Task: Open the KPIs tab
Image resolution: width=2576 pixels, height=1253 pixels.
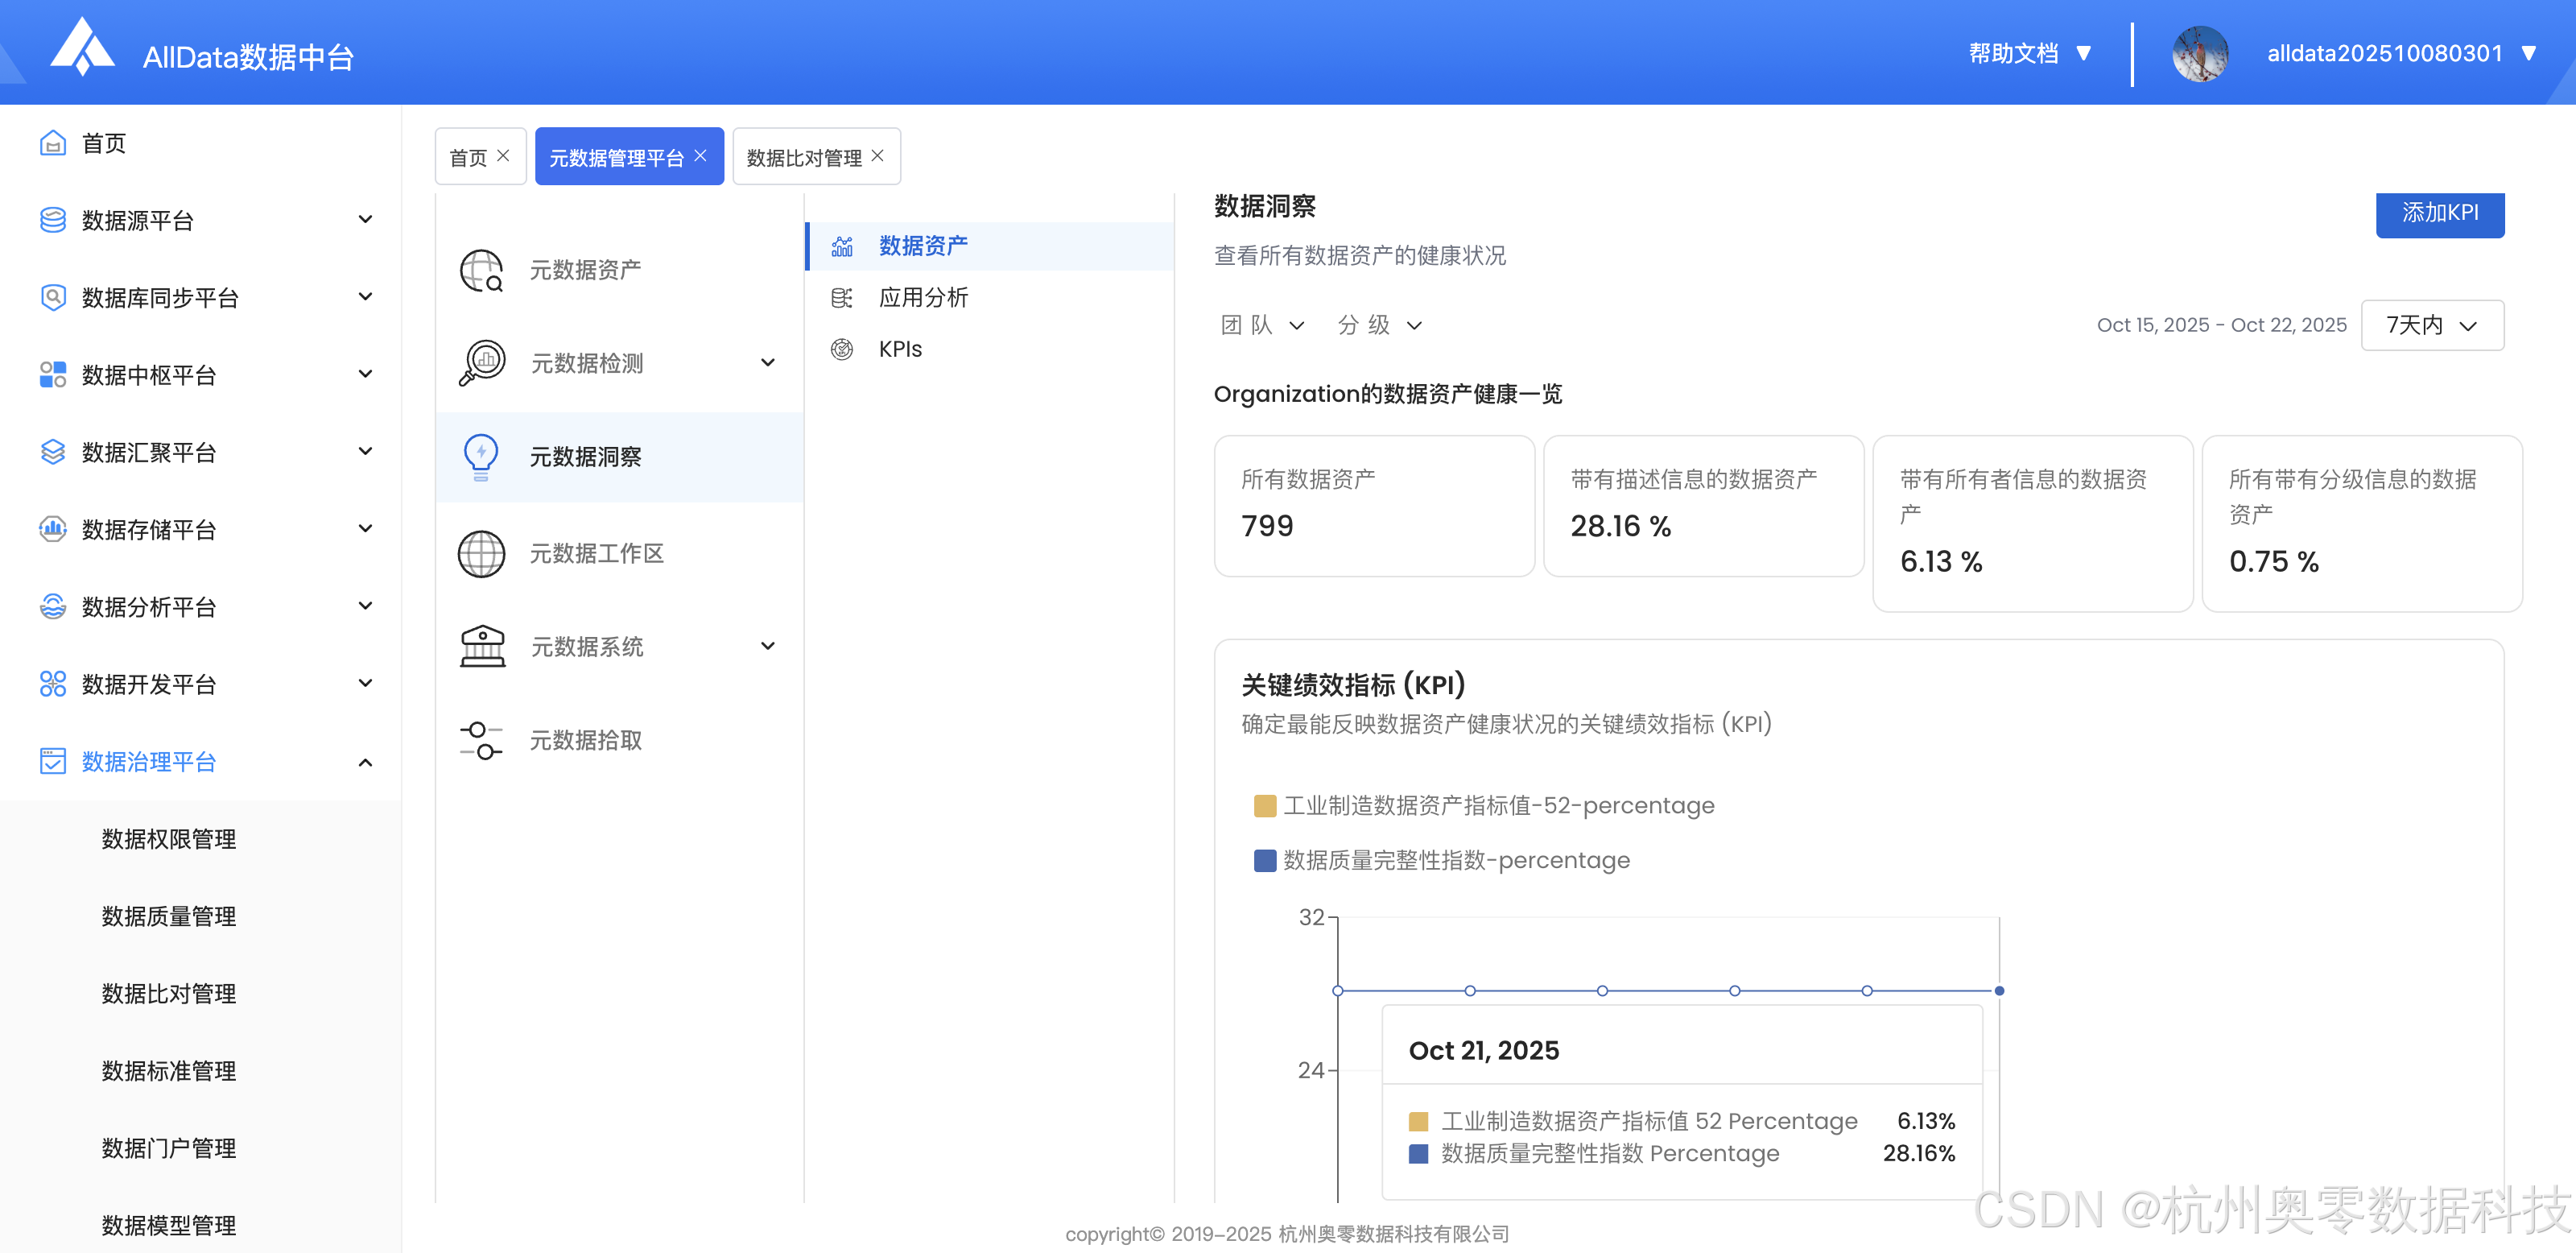Action: coord(899,349)
